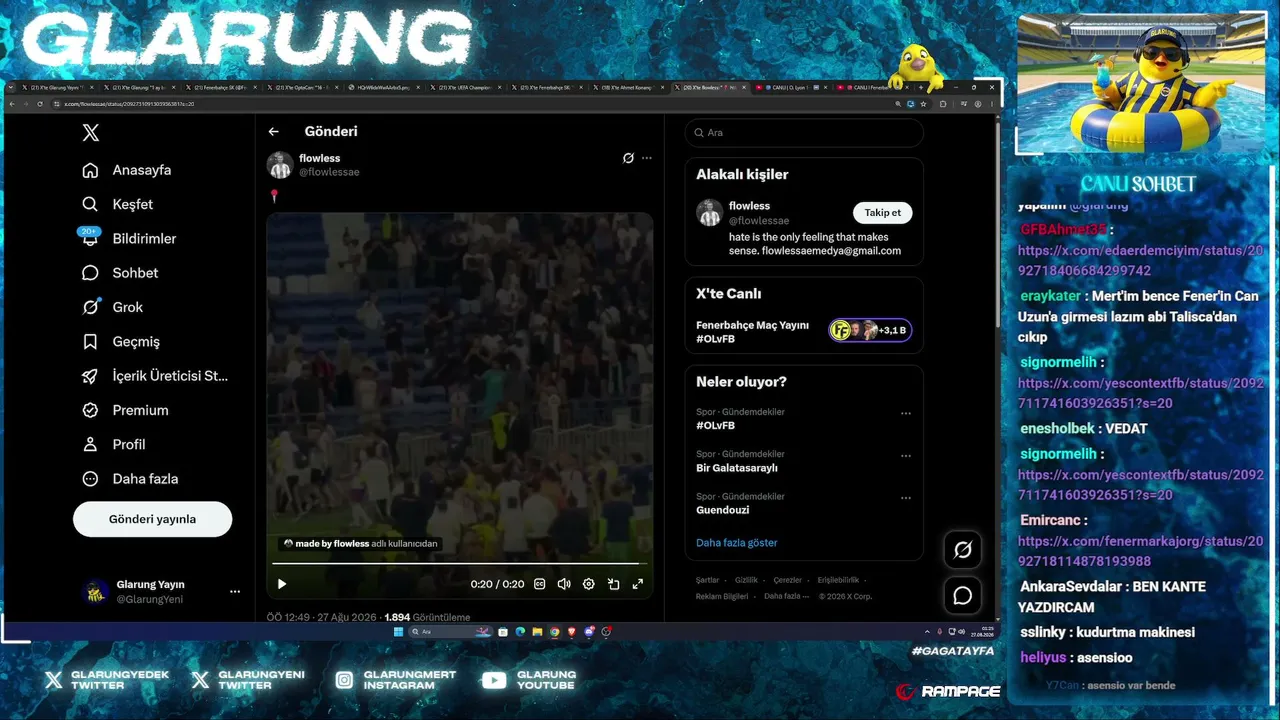Toggle picture-in-picture for the video
This screenshot has width=1280, height=720.
pos(613,584)
